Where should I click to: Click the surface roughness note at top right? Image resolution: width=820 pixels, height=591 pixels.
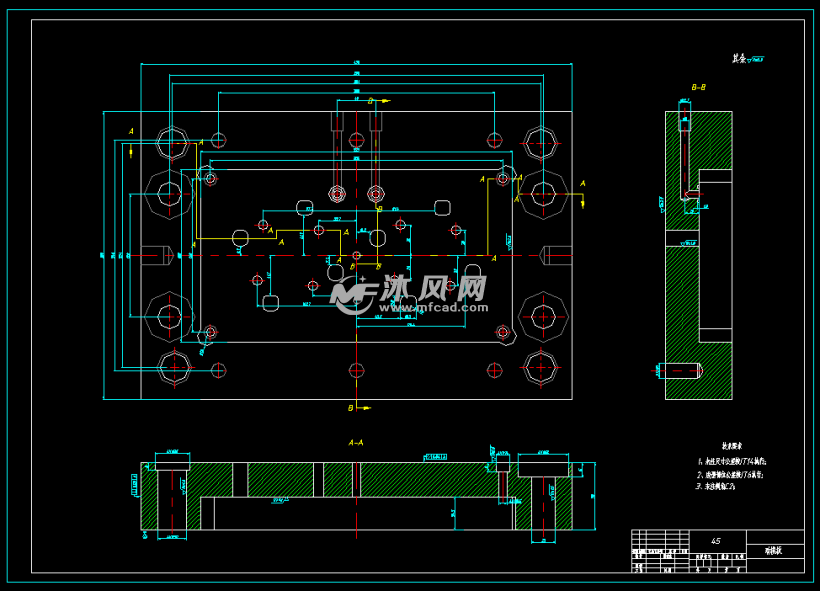pyautogui.click(x=747, y=59)
